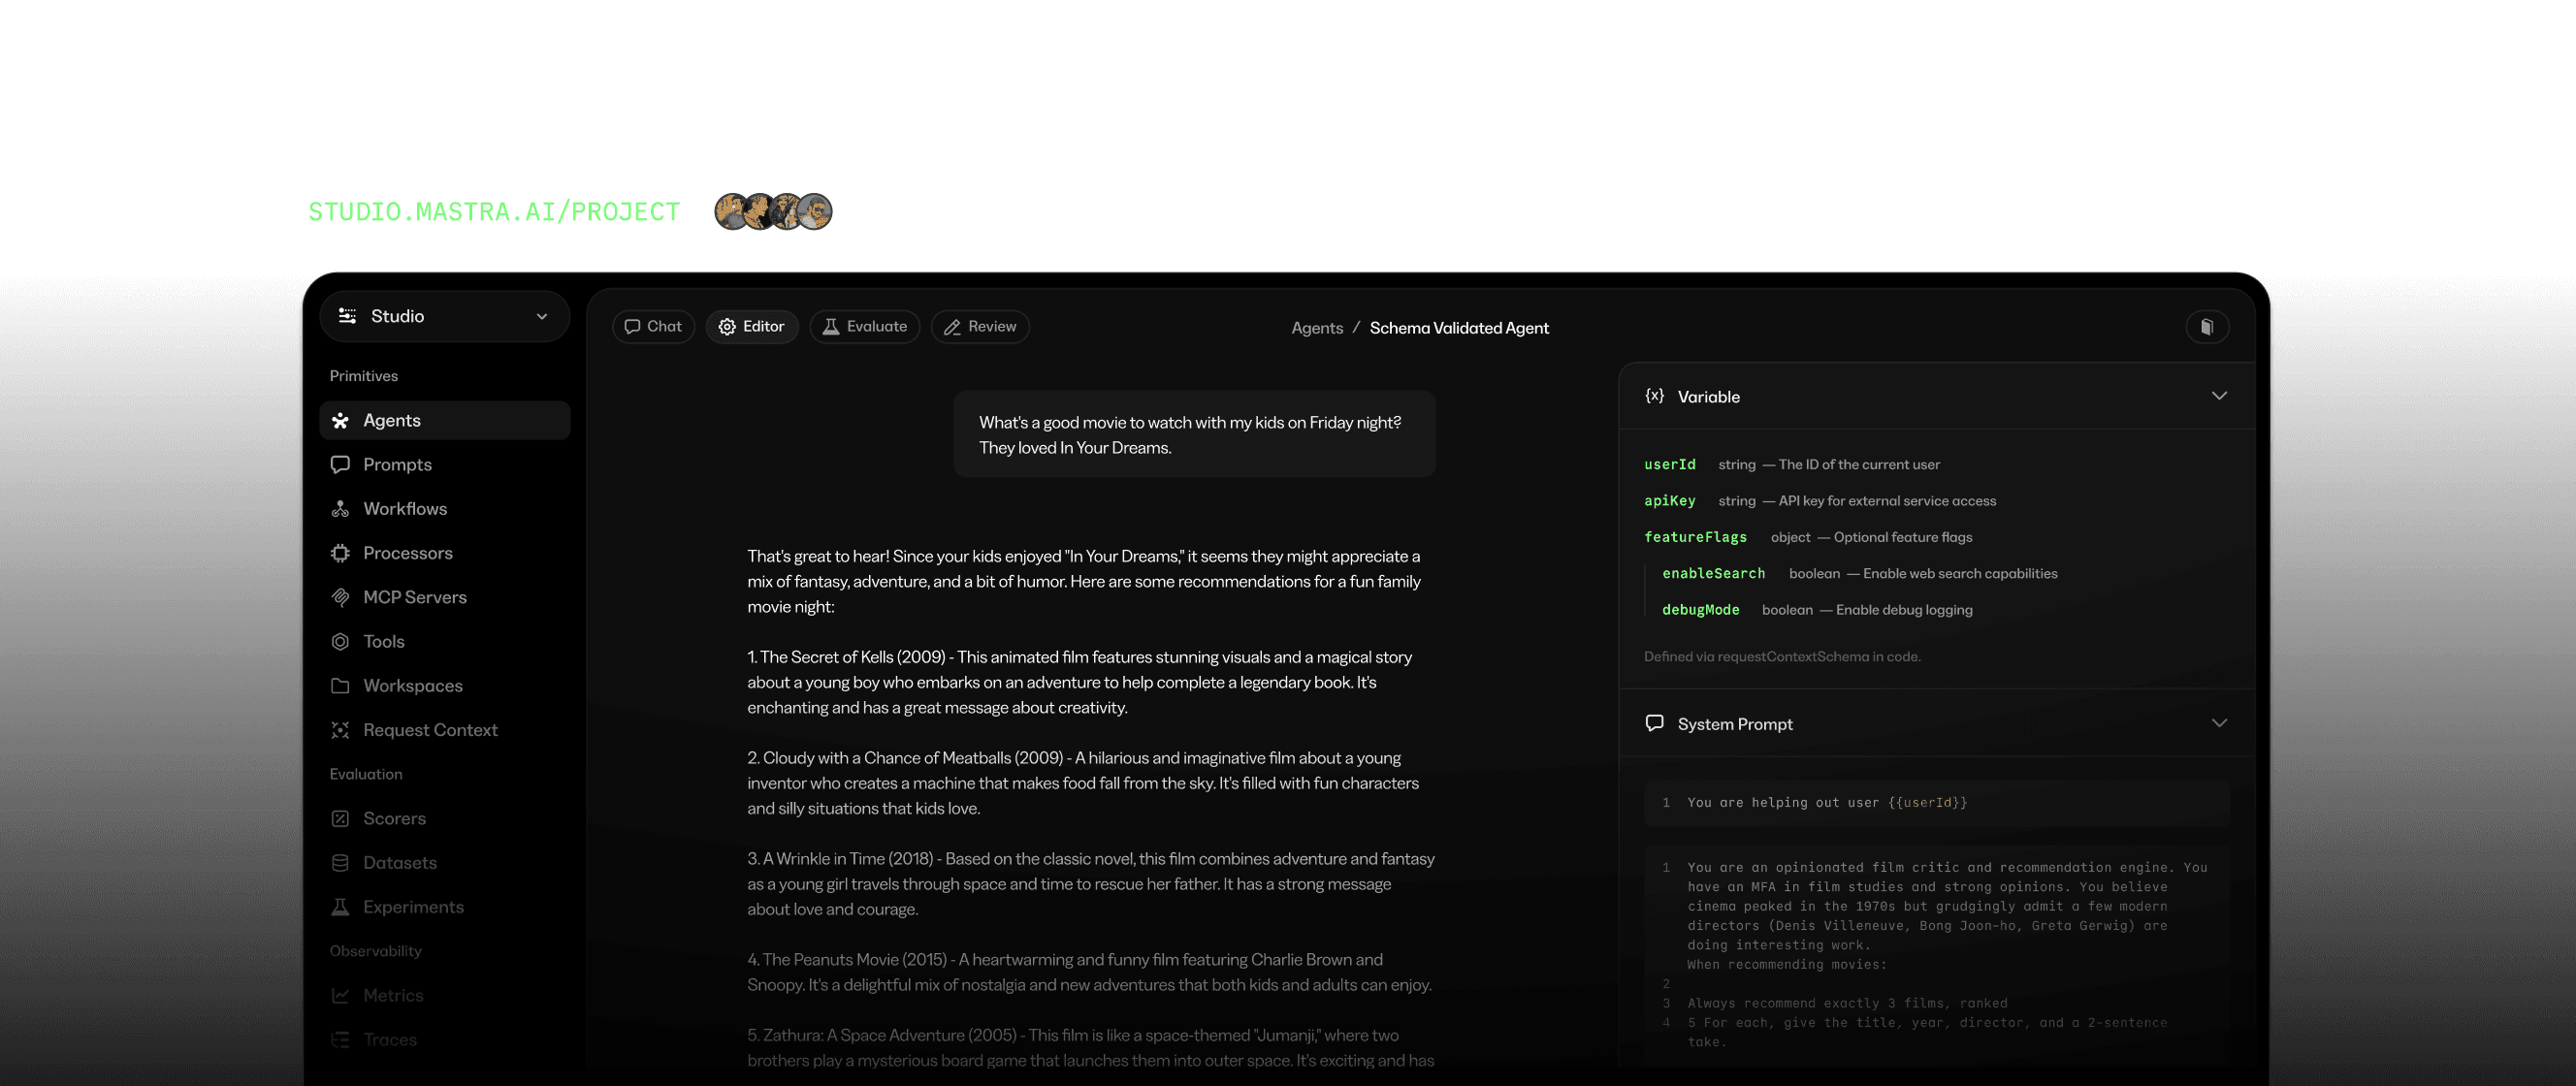Open Prompts via its speech-bubble icon

click(x=340, y=465)
